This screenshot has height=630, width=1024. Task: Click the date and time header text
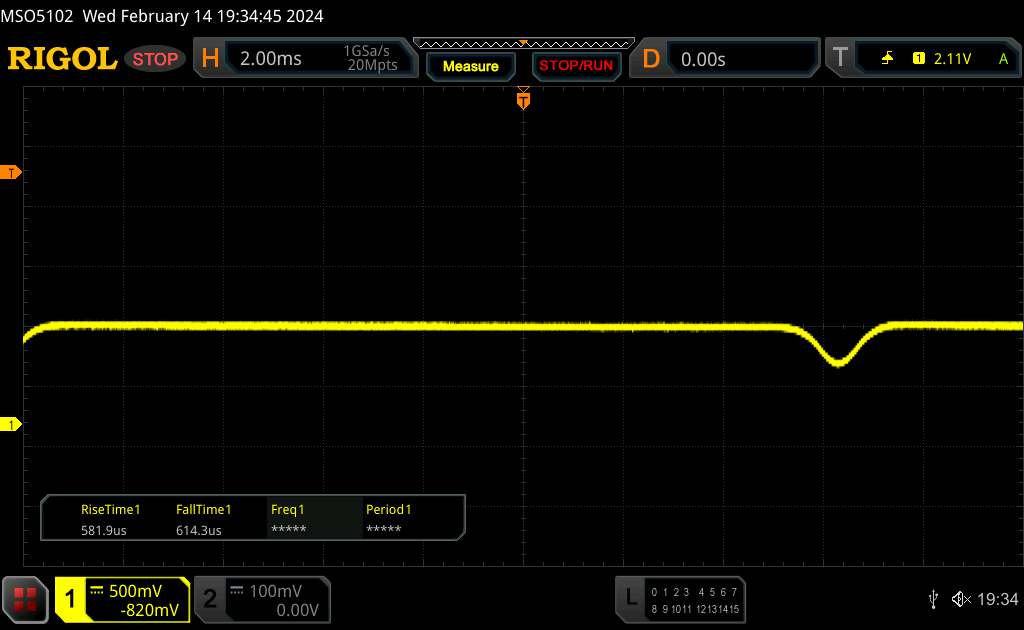coord(202,16)
